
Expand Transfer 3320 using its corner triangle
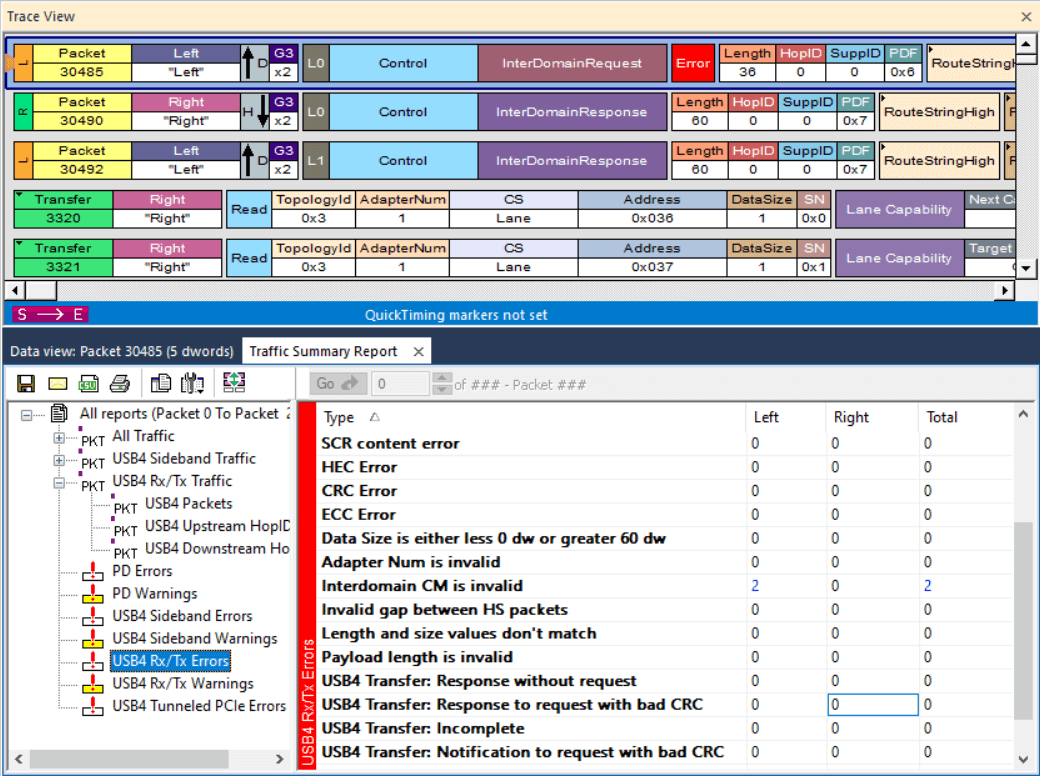[x=21, y=196]
